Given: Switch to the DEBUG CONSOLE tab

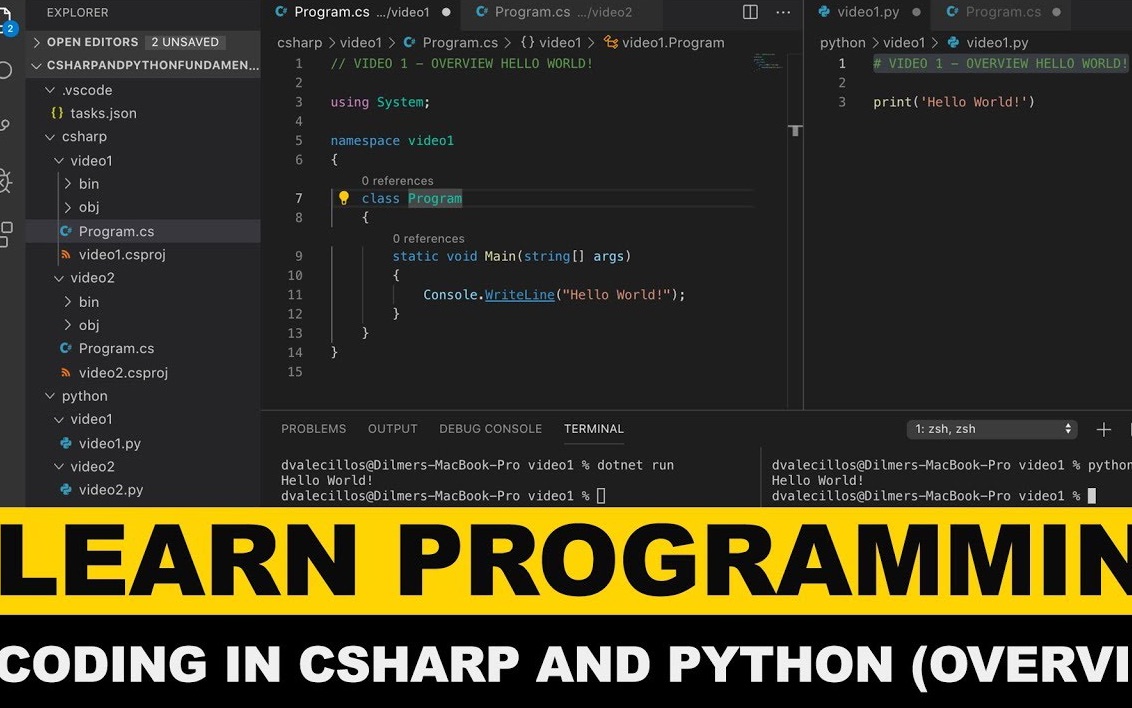Looking at the screenshot, I should tap(490, 428).
